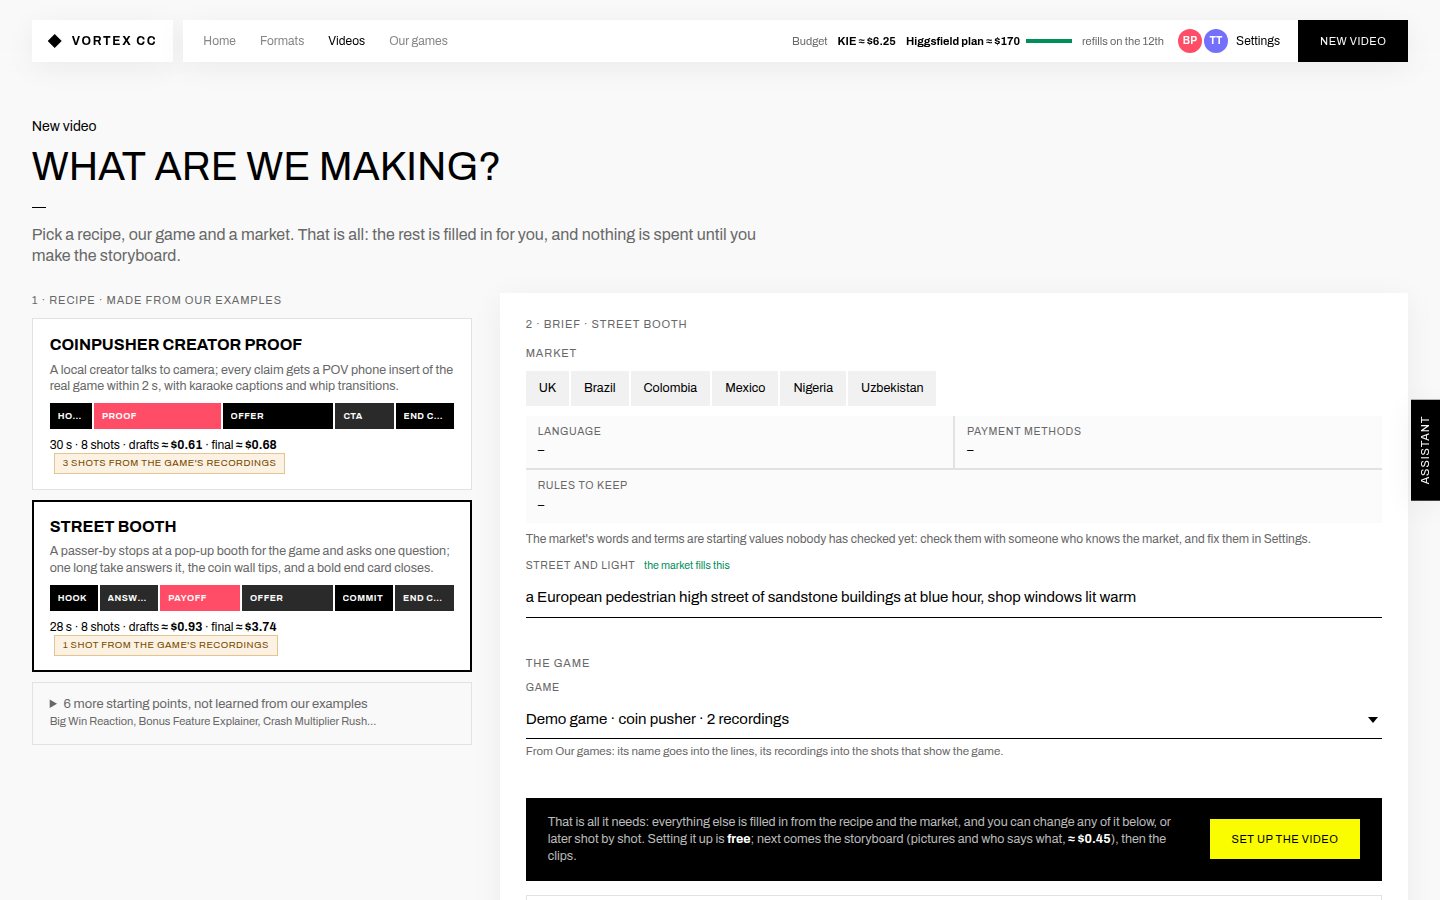Open the Our games nav item
This screenshot has width=1440, height=900.
click(418, 41)
